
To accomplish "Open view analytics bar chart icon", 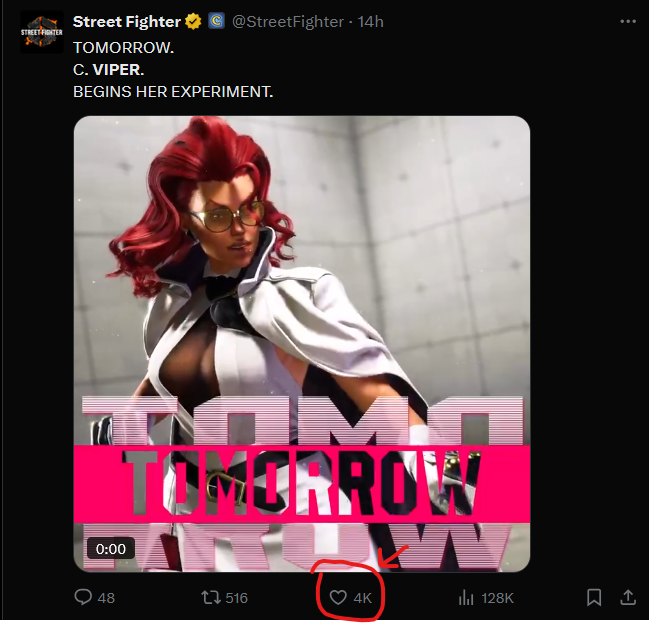I will (466, 597).
